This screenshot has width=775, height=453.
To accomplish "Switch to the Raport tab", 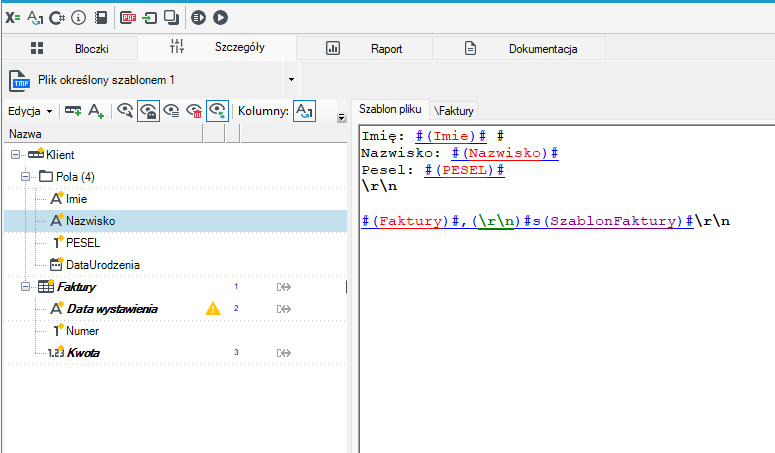I will tap(364, 48).
